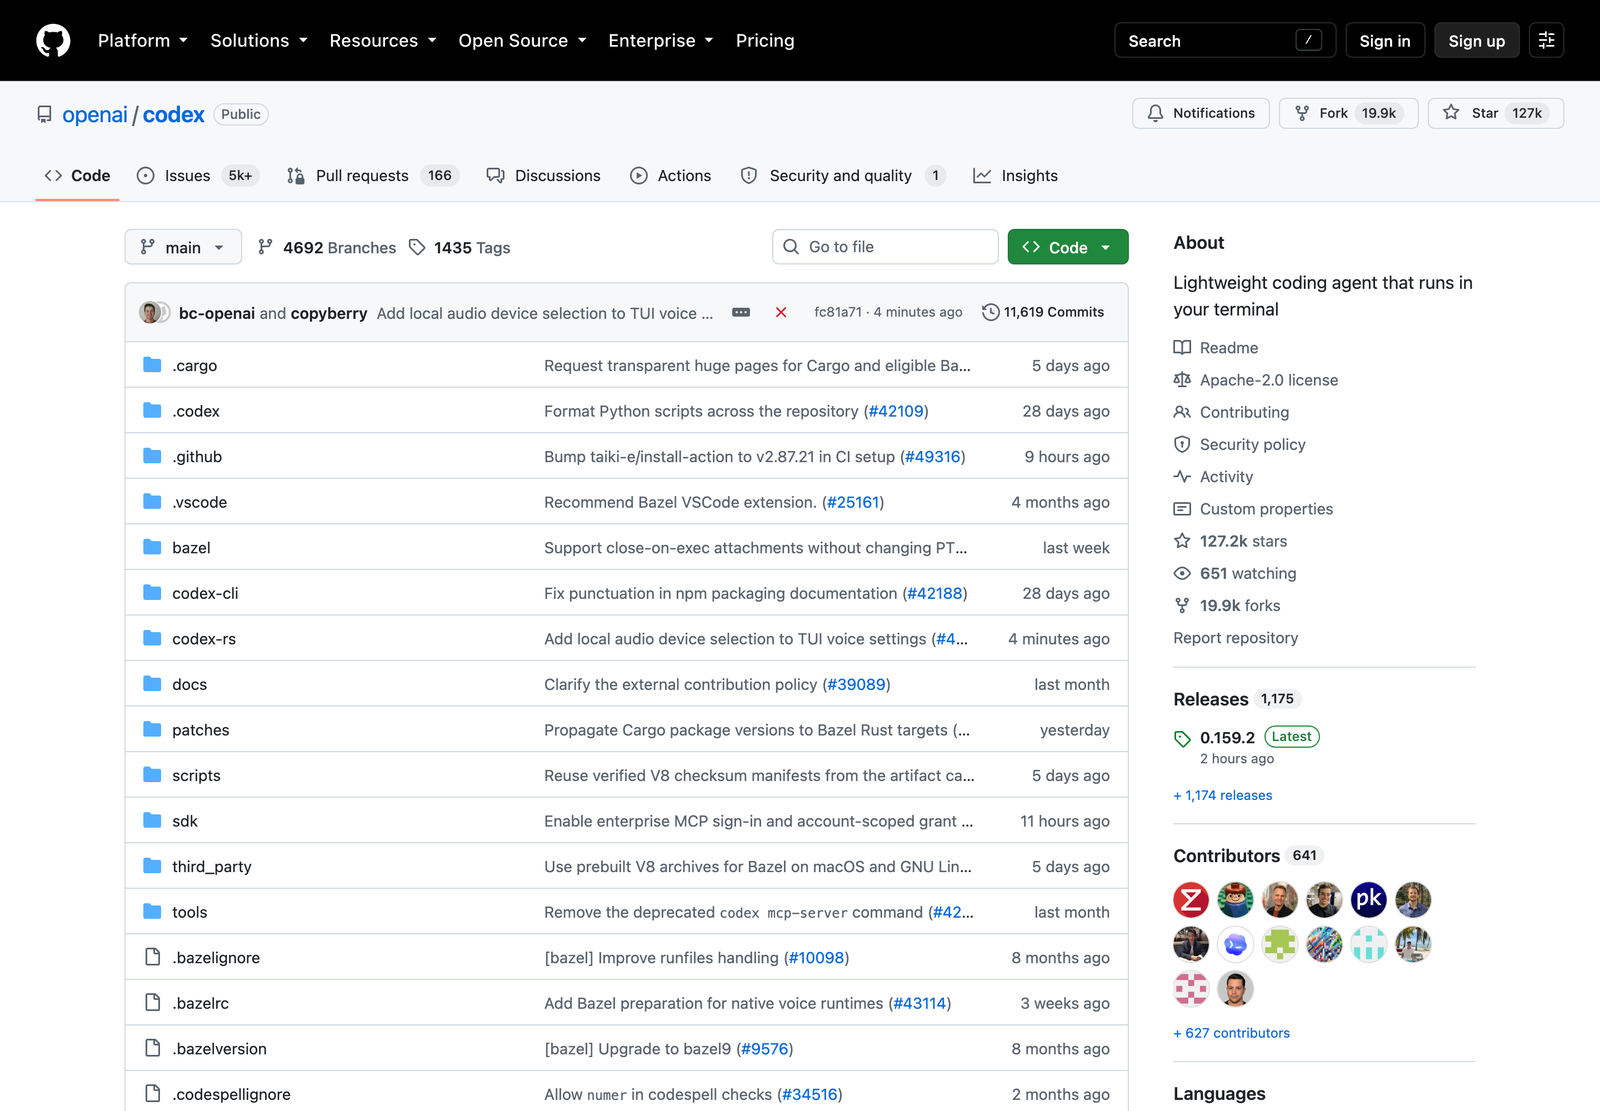Expand the Resources navigation menu

click(383, 41)
